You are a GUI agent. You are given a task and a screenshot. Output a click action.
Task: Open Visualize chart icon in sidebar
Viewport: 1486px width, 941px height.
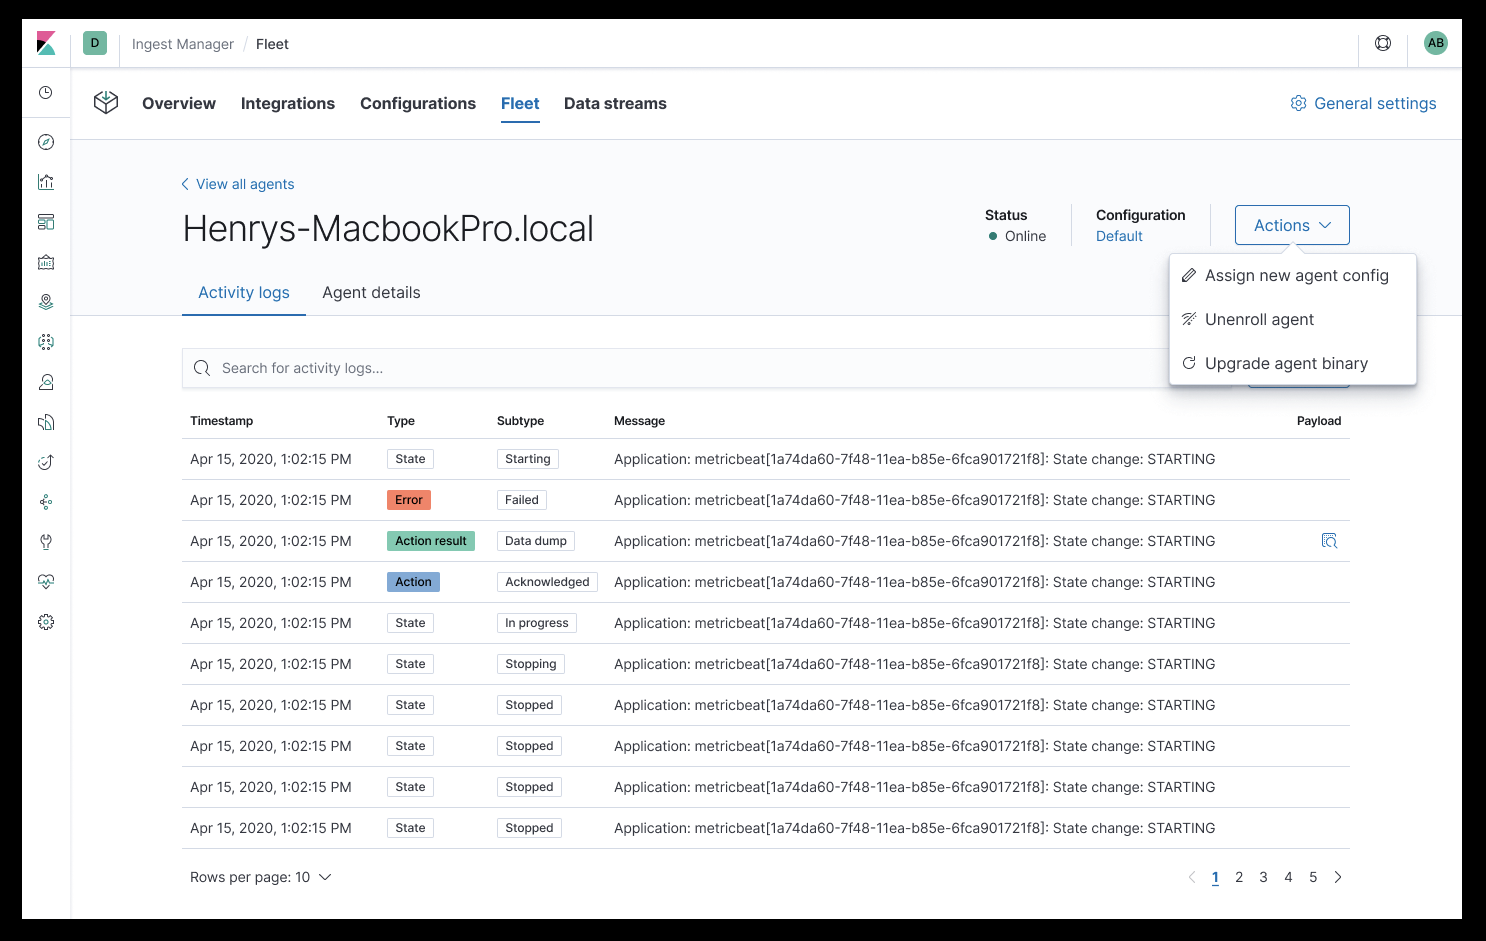[46, 182]
